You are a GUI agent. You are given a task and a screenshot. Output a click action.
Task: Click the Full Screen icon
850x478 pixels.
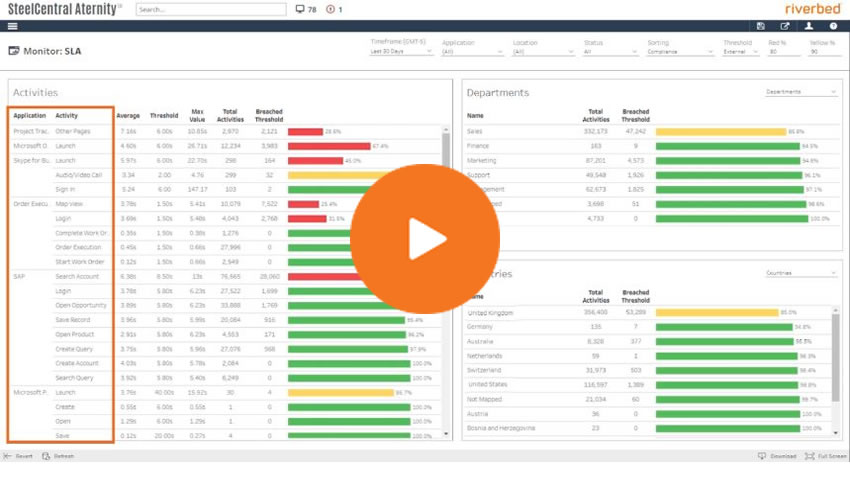pos(809,456)
